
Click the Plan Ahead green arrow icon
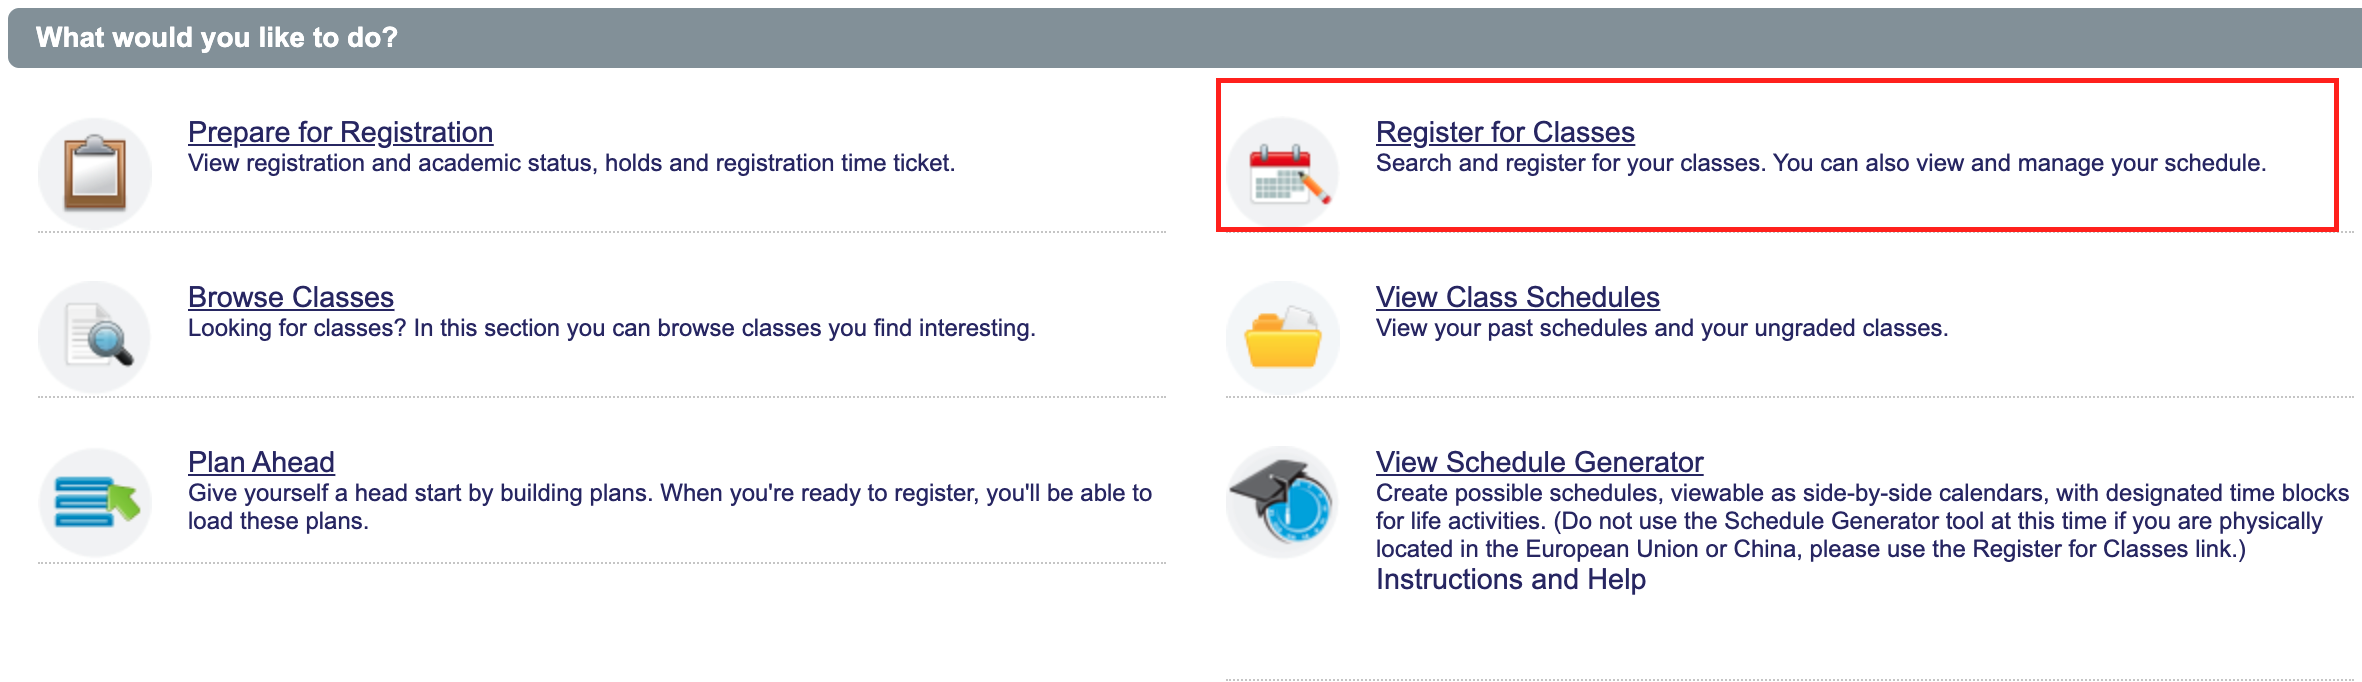point(95,502)
